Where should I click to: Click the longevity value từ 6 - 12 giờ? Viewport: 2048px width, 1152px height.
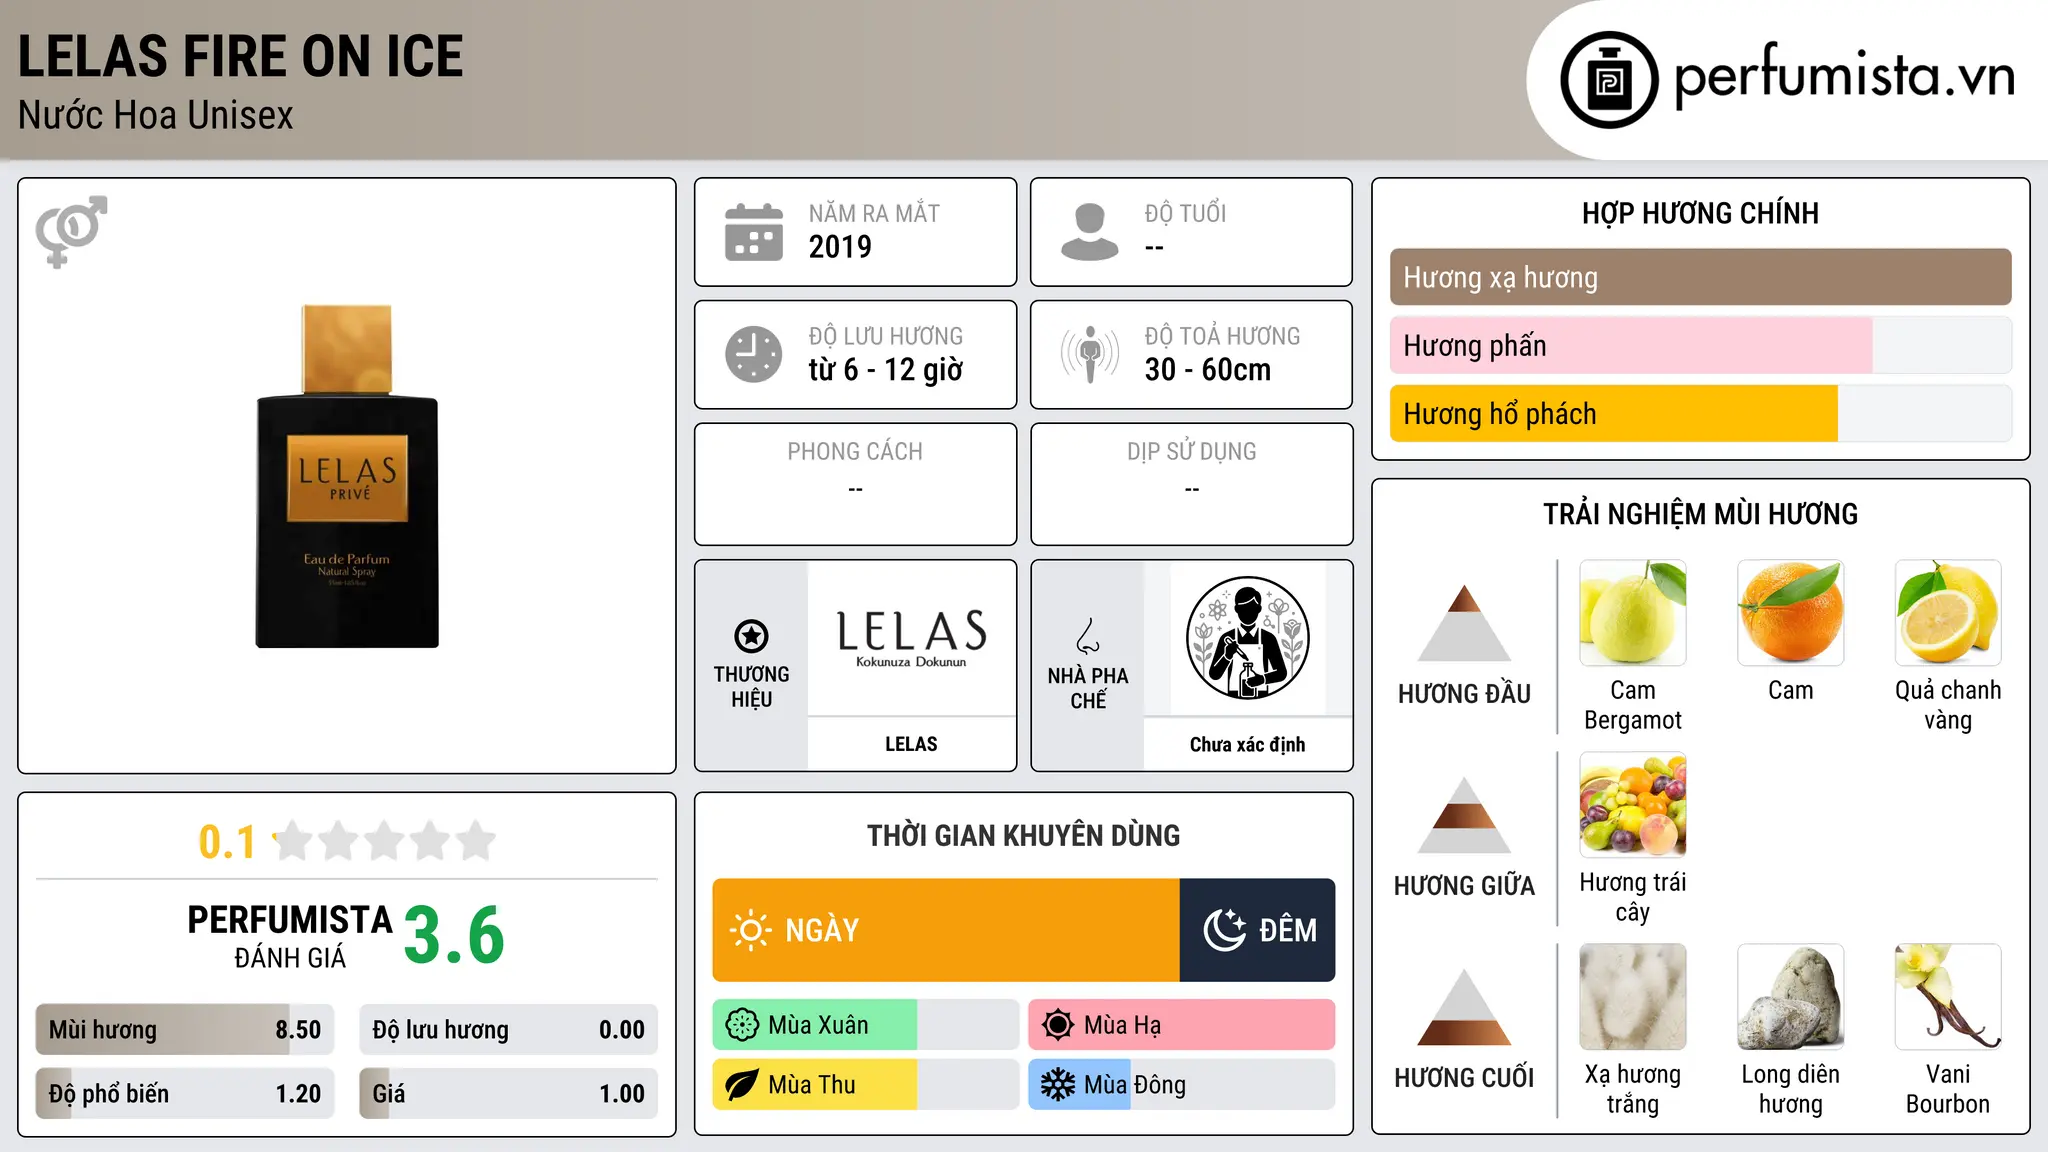pos(885,370)
